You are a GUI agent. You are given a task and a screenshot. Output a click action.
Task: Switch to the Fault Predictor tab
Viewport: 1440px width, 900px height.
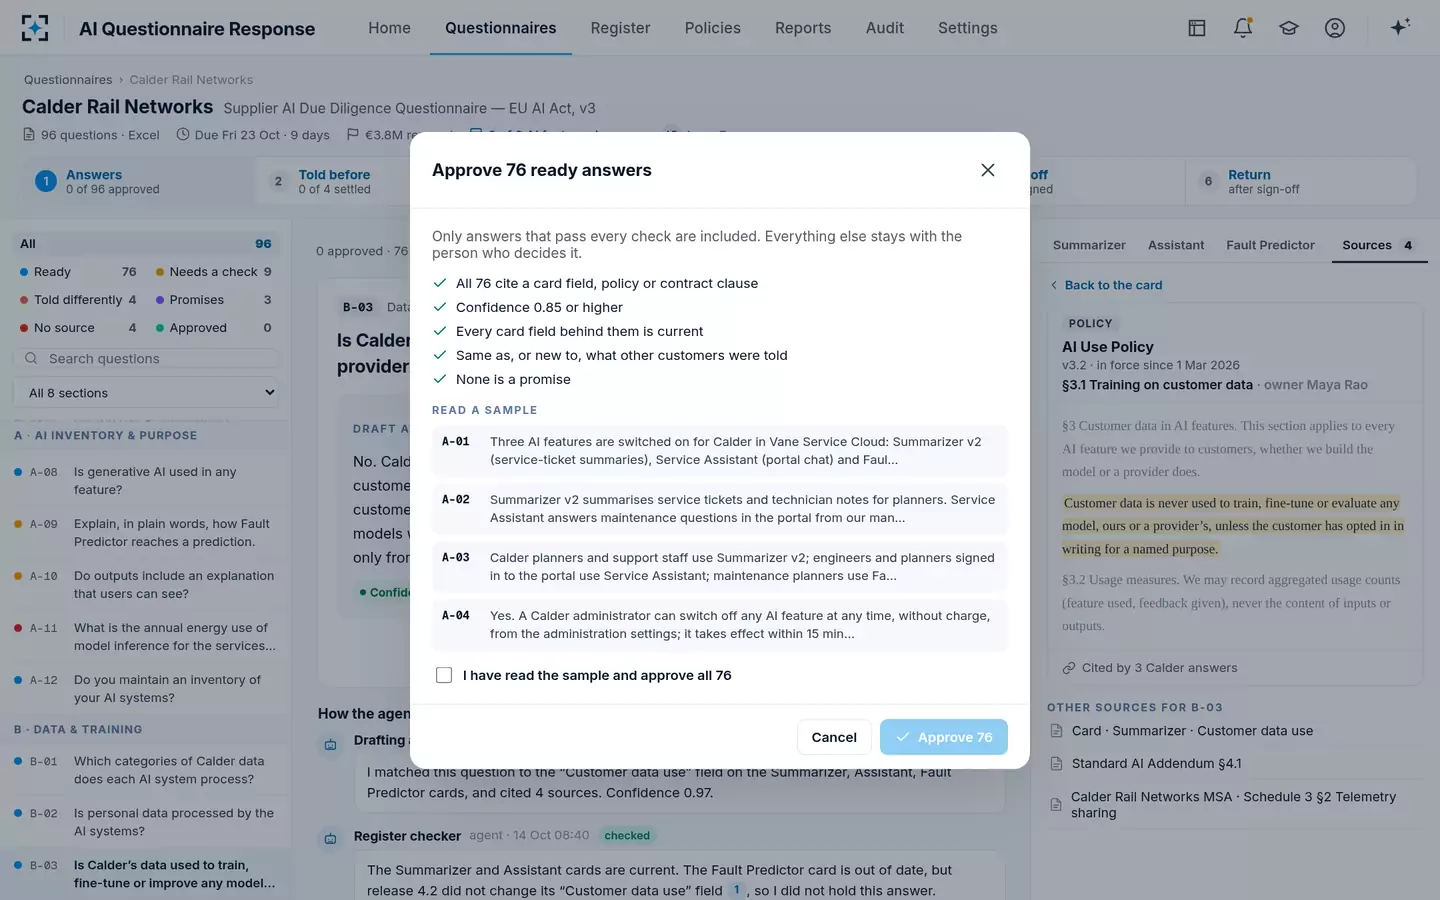pos(1270,245)
